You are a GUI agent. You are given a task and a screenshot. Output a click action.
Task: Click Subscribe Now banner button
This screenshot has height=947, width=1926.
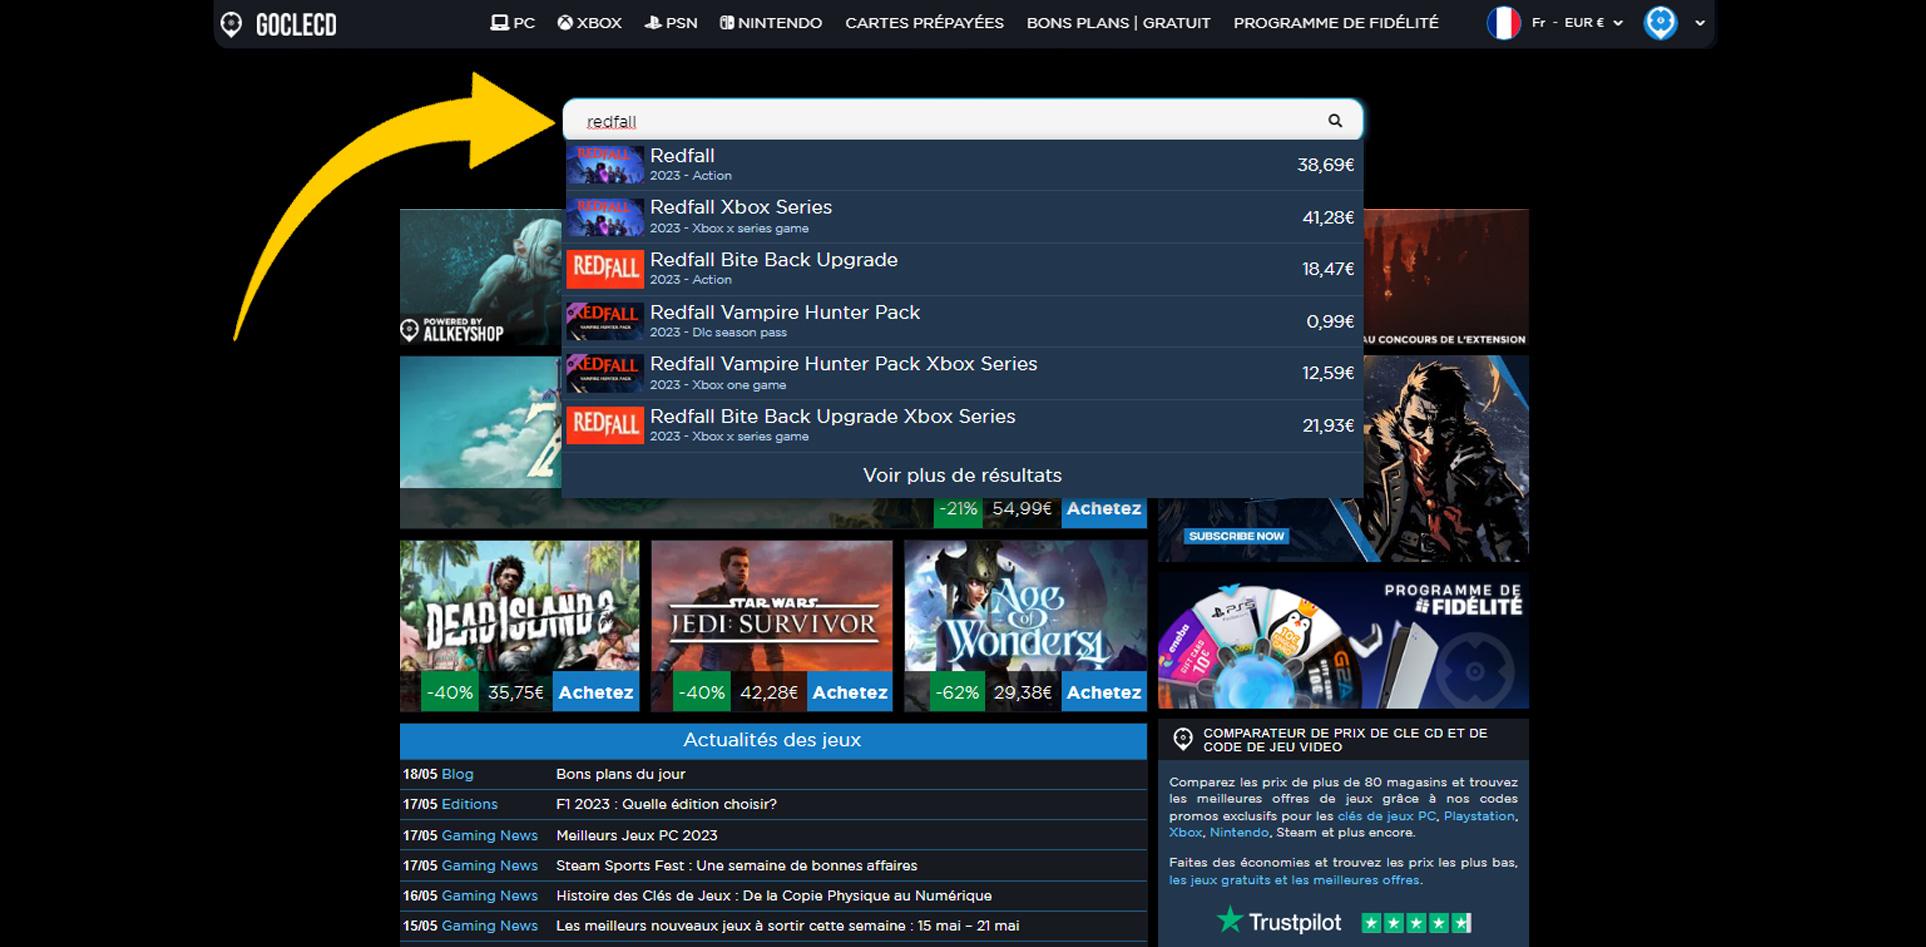[1237, 536]
